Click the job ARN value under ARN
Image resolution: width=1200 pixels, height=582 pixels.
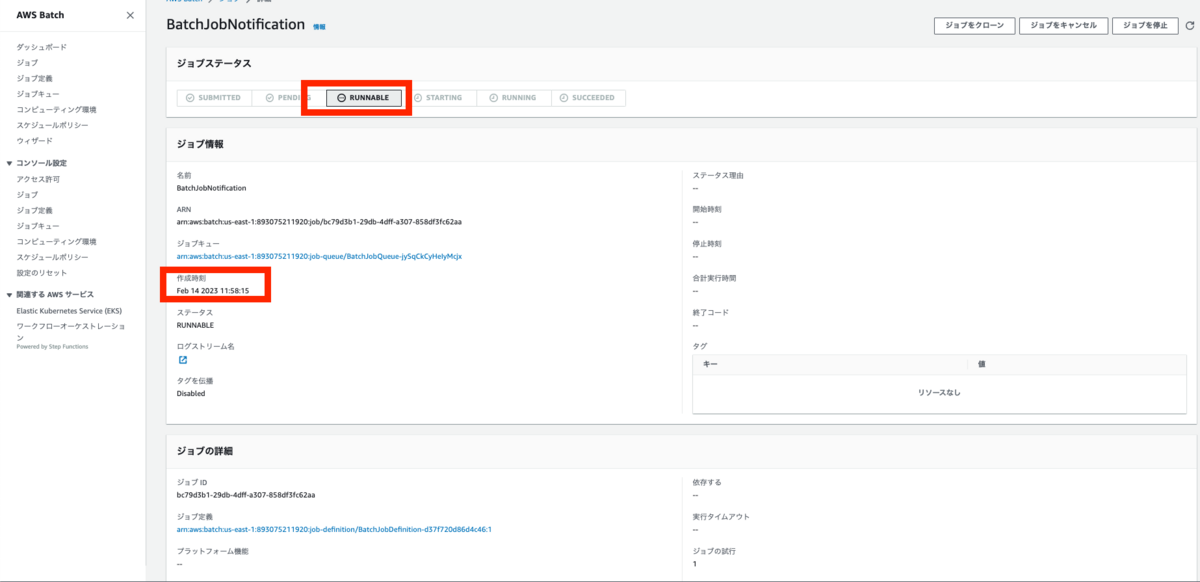coord(319,221)
